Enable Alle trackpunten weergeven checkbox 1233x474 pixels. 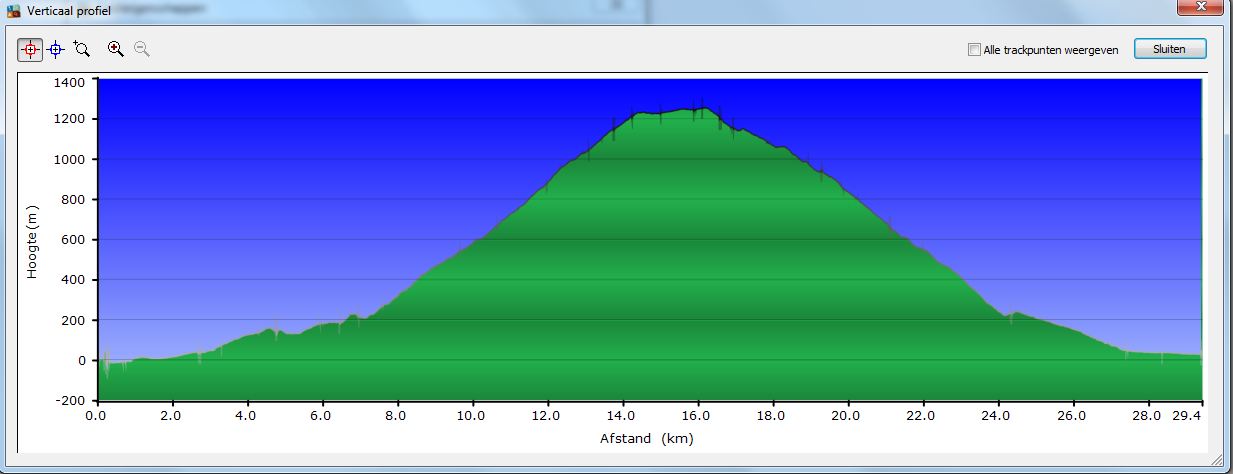click(974, 49)
